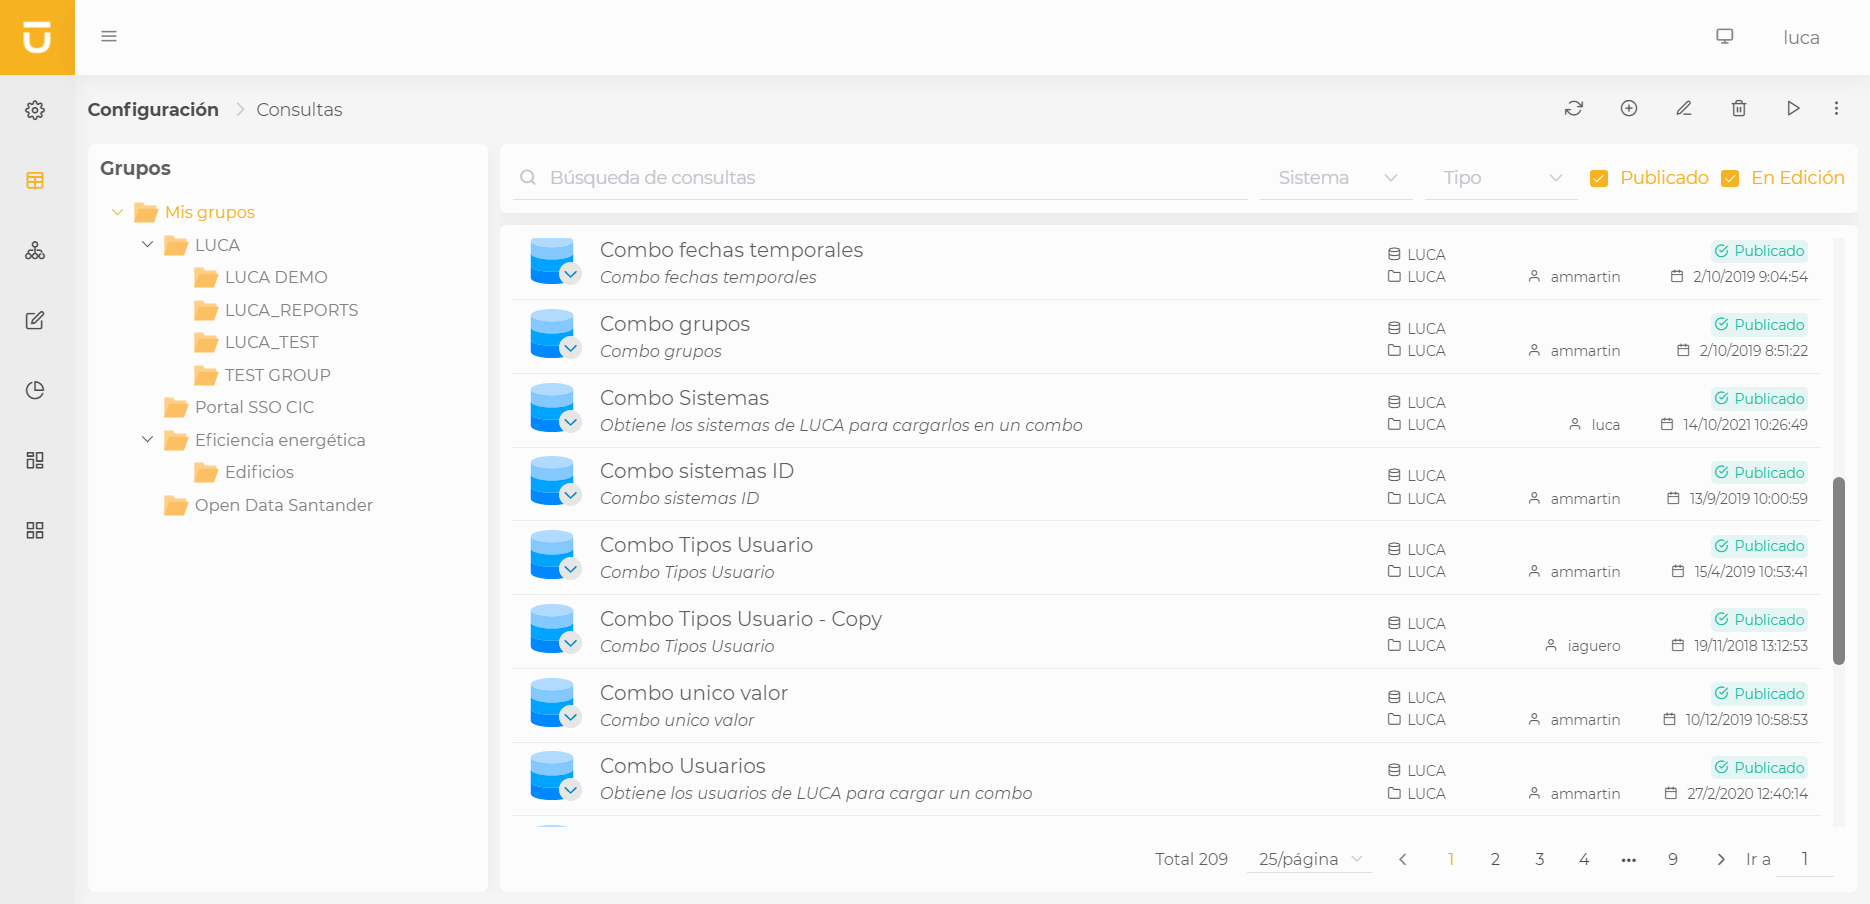Type in the Búsqueda de consultas search field
Image resolution: width=1870 pixels, height=904 pixels.
[880, 177]
